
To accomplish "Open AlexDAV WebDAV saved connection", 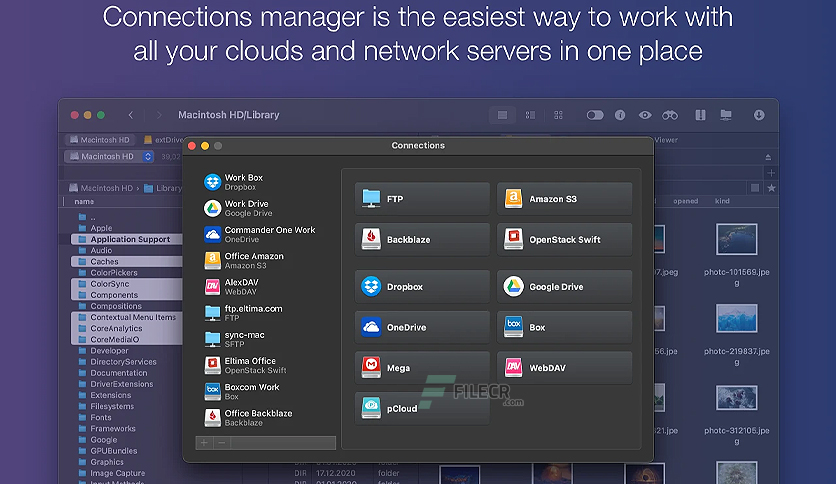I will click(265, 286).
